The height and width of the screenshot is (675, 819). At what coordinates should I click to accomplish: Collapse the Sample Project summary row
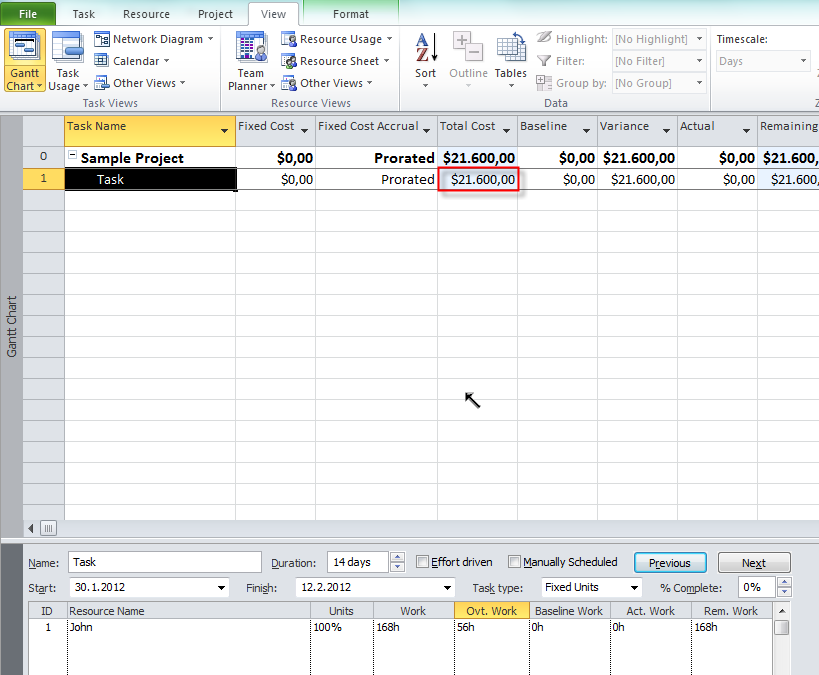pos(72,157)
